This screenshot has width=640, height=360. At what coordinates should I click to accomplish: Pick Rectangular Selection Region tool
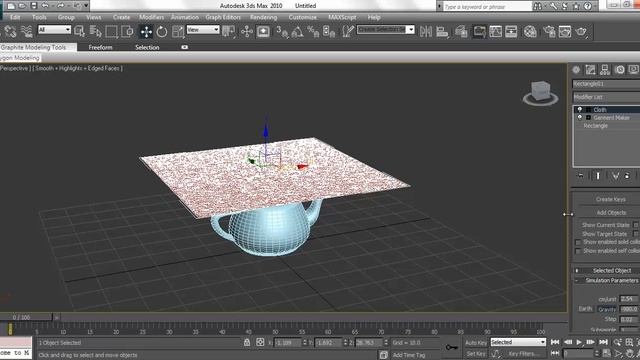point(111,31)
